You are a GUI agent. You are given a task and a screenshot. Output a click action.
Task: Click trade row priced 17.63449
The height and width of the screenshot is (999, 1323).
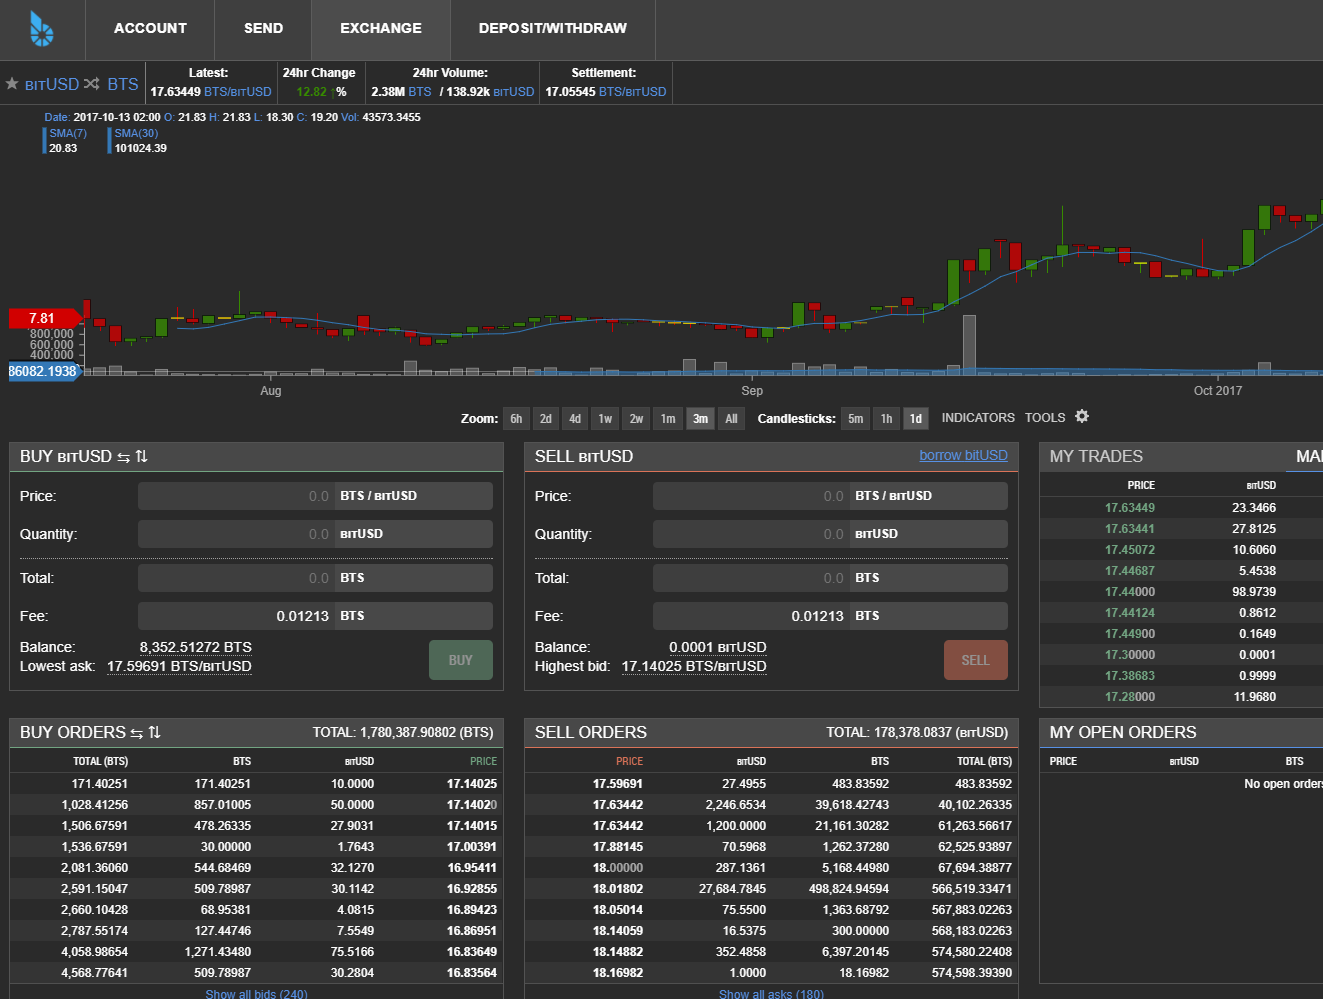coord(1181,508)
